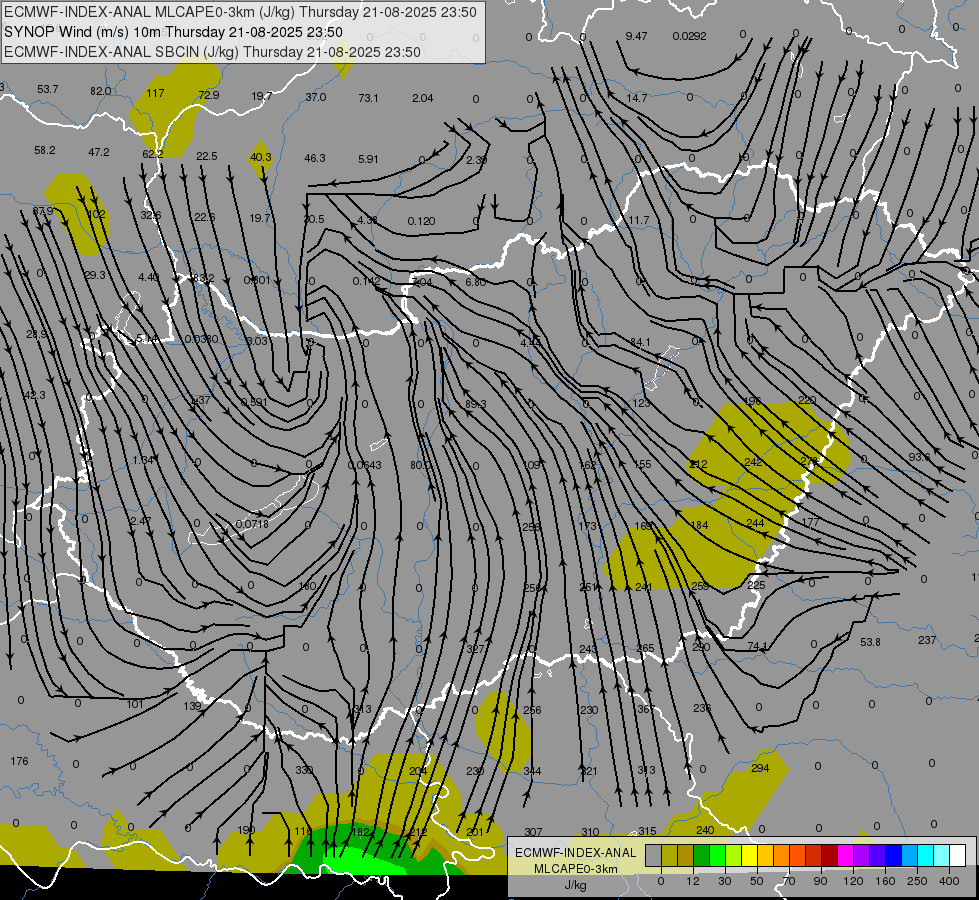Viewport: 979px width, 900px height.
Task: Click the grid value '315' beside the legend
Action: click(x=647, y=831)
